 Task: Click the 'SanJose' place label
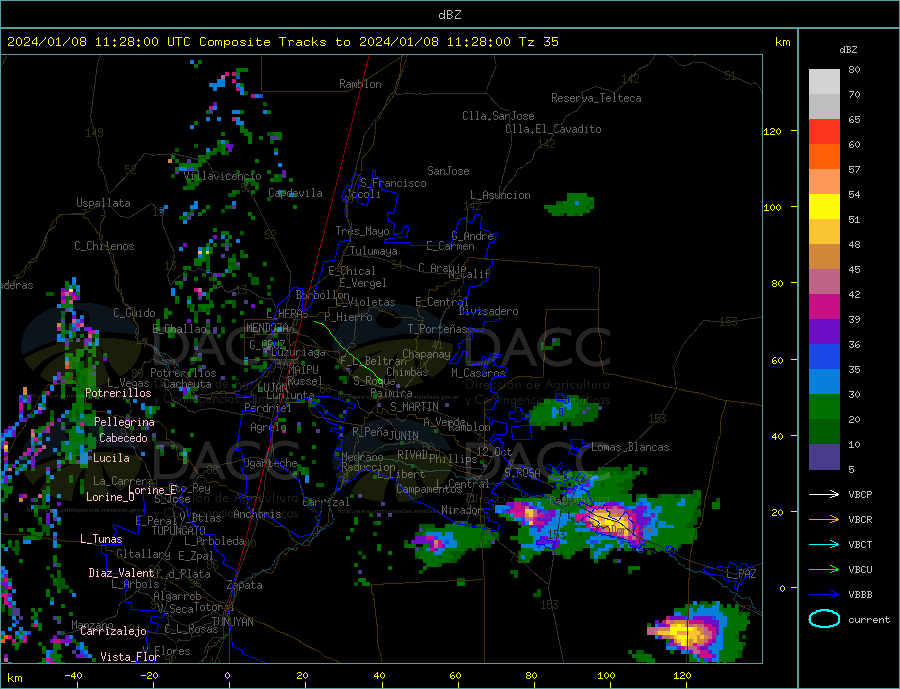[448, 171]
